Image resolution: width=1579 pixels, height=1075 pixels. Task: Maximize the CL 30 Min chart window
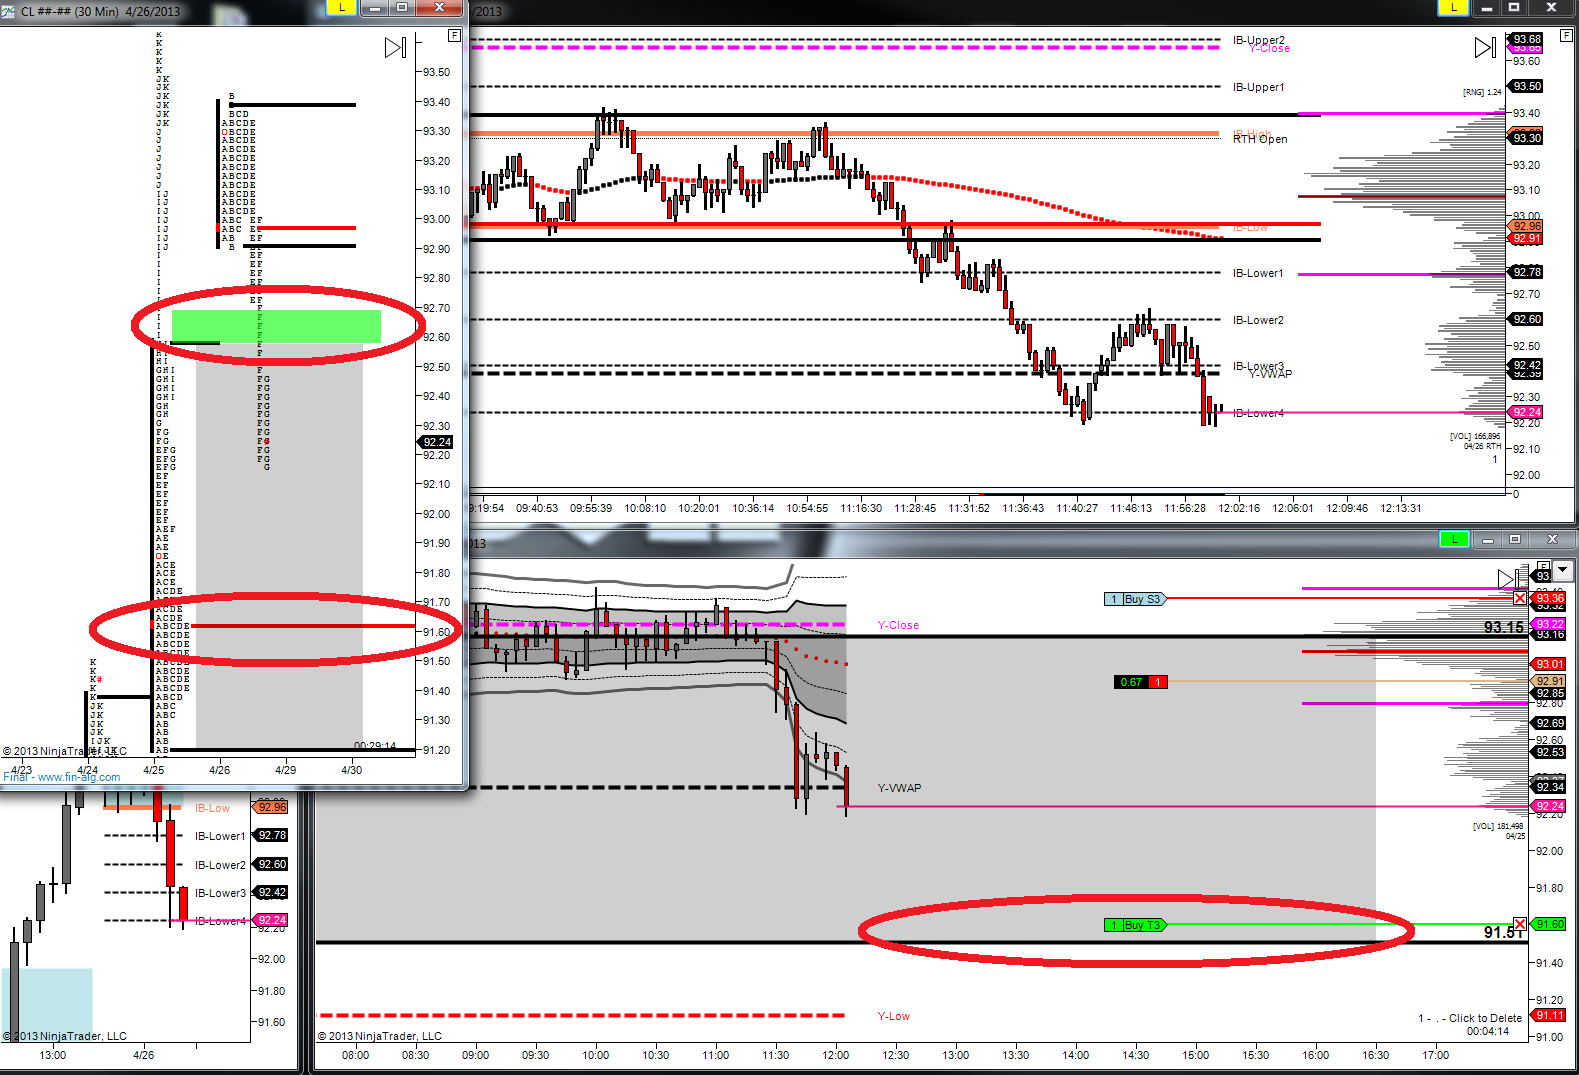[402, 8]
